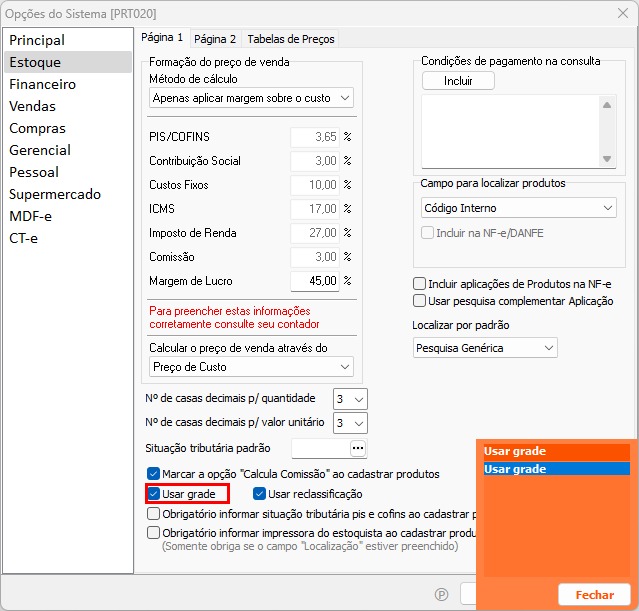Viewport: 639px width, 611px height.
Task: Click the Margem de Lucro input field
Action: [314, 281]
